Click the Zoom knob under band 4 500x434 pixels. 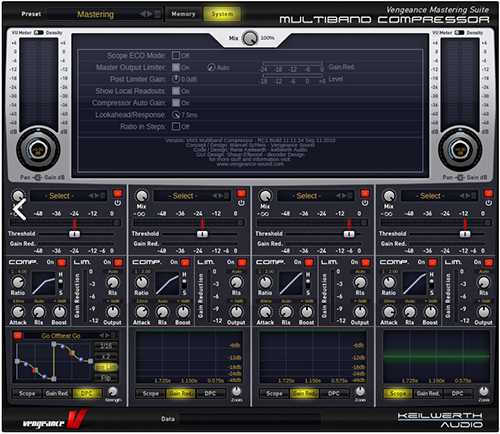484,391
